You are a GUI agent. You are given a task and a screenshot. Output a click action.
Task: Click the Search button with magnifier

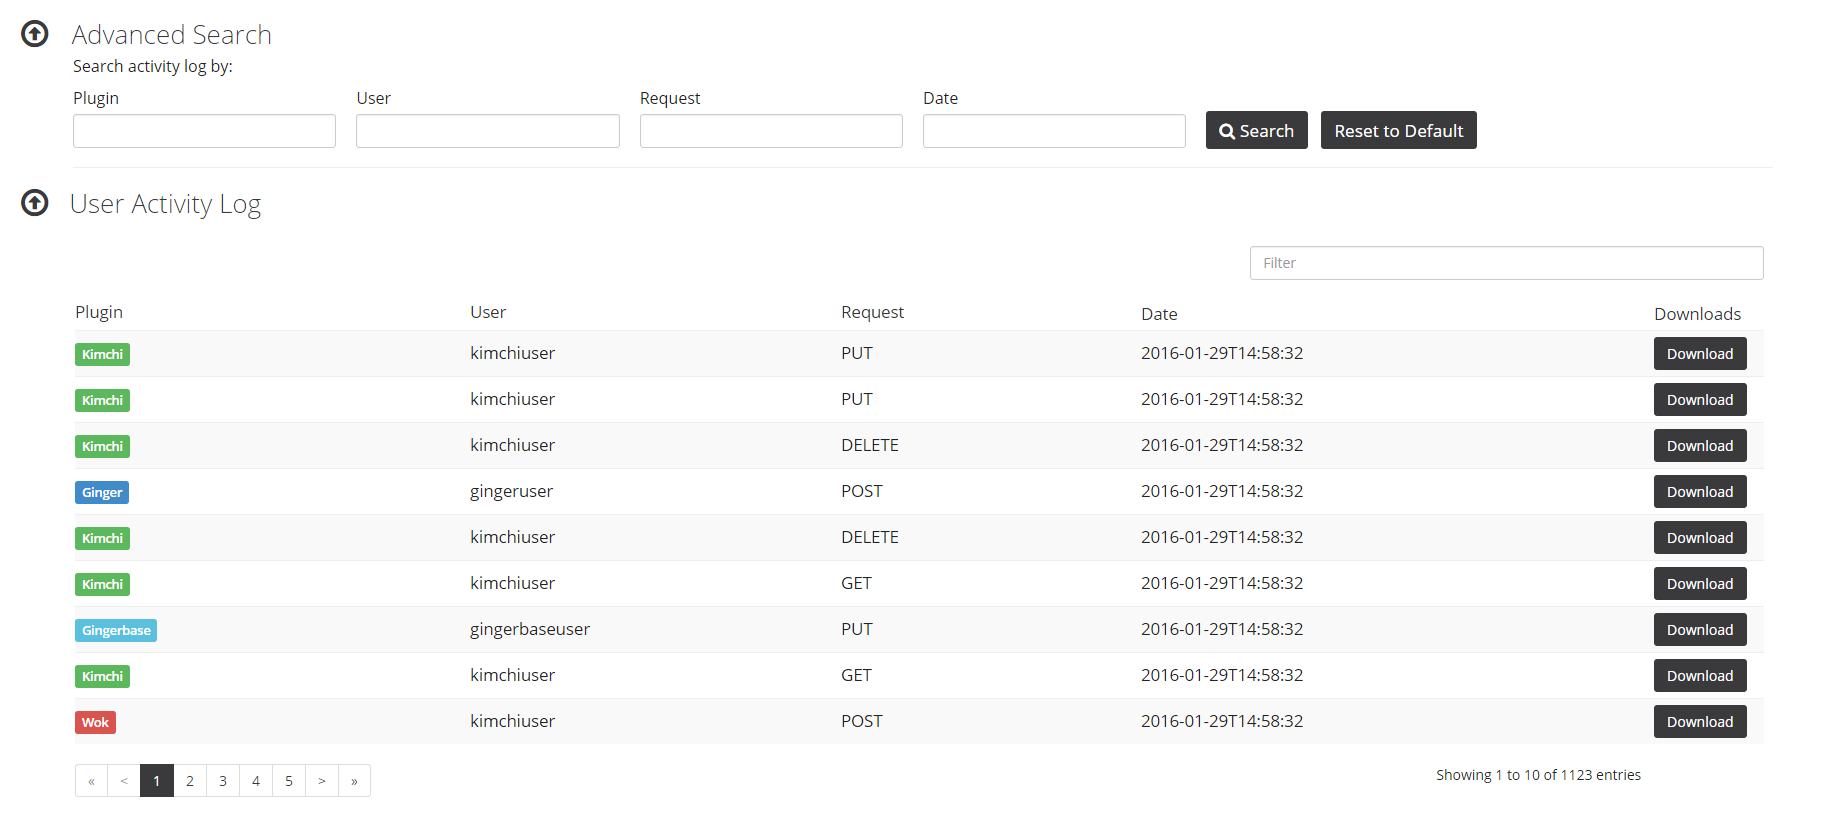pyautogui.click(x=1256, y=131)
